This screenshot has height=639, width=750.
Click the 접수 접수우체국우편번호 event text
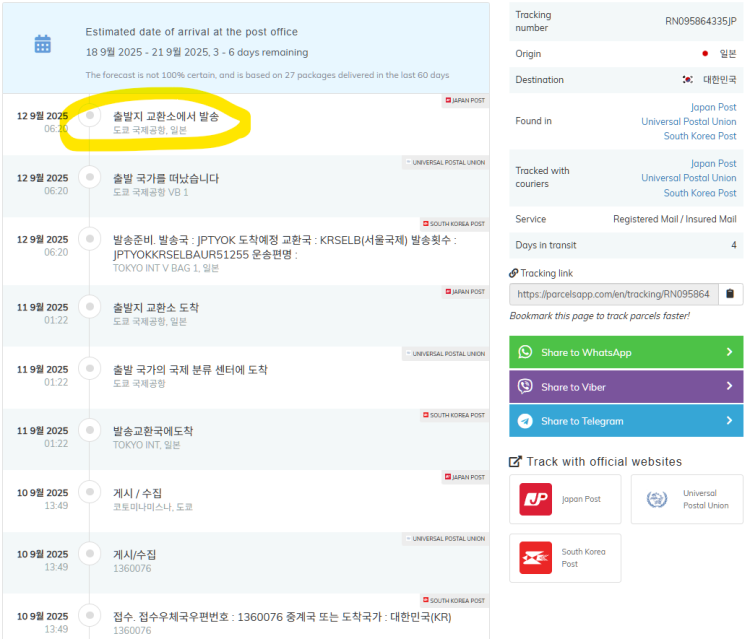coord(282,617)
